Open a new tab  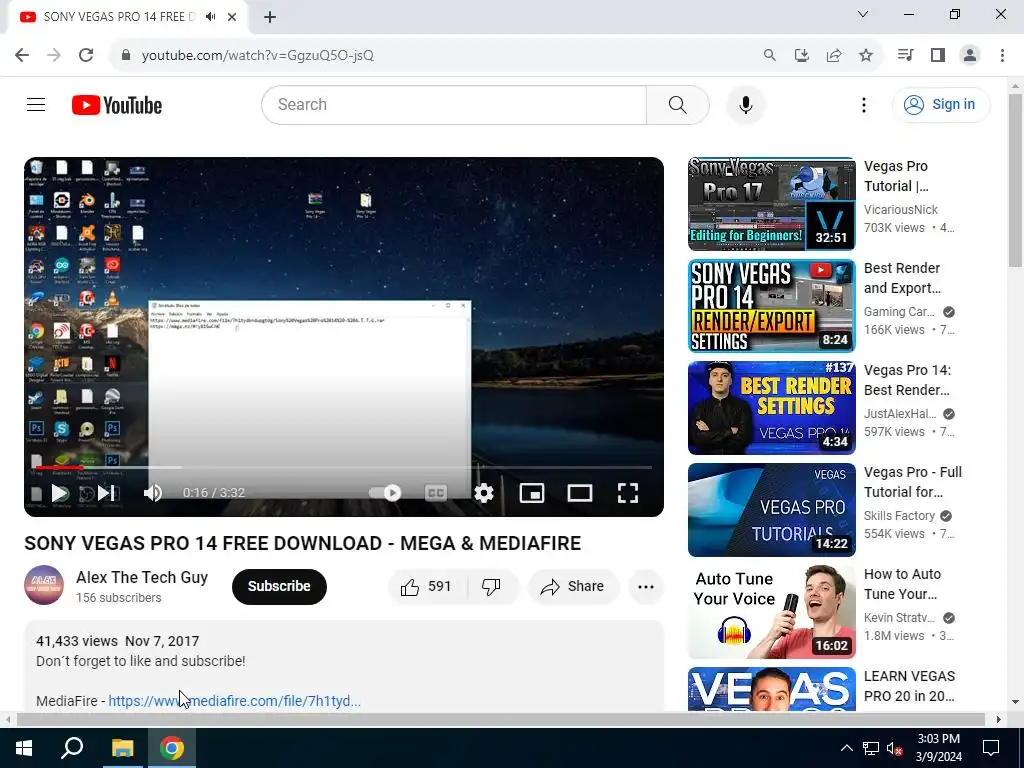pyautogui.click(x=270, y=17)
